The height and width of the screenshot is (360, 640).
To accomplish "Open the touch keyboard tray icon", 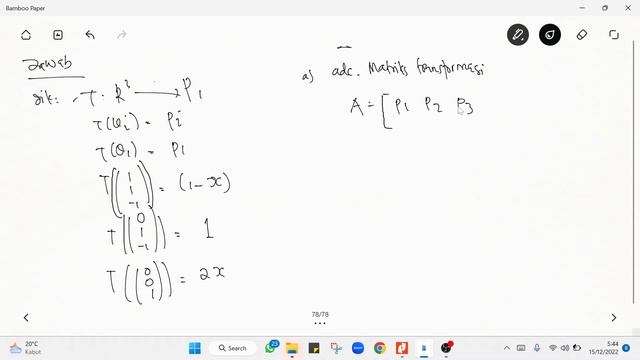I will [521, 348].
